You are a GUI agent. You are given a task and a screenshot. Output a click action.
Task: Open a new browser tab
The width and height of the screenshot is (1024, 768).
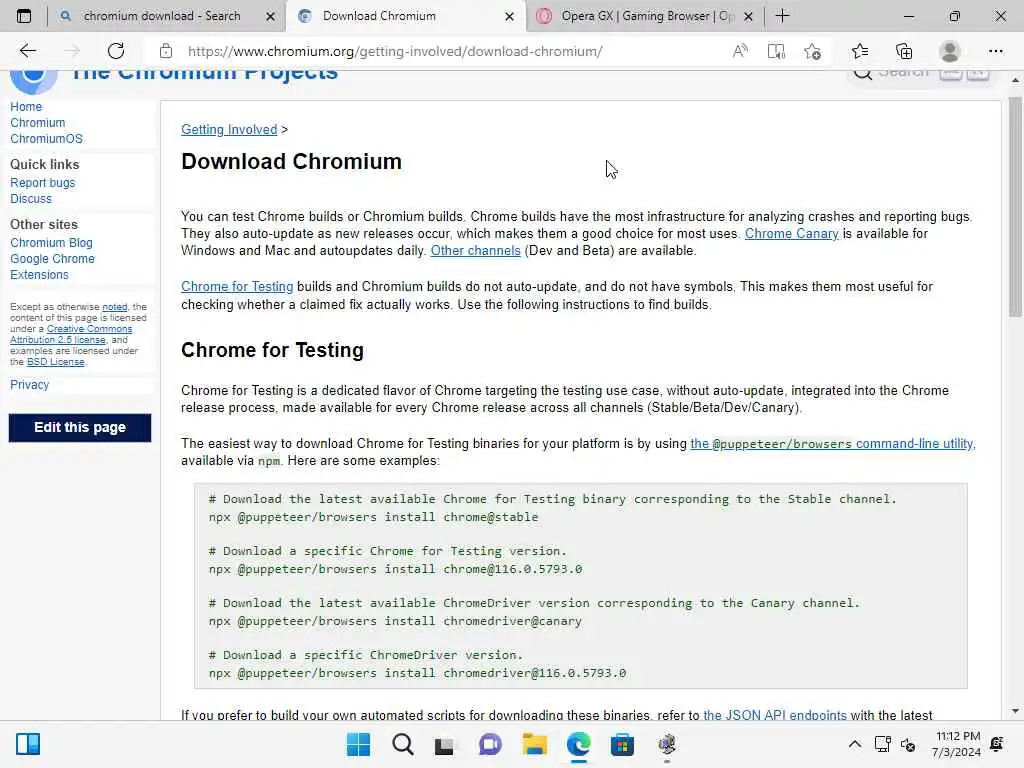point(782,16)
